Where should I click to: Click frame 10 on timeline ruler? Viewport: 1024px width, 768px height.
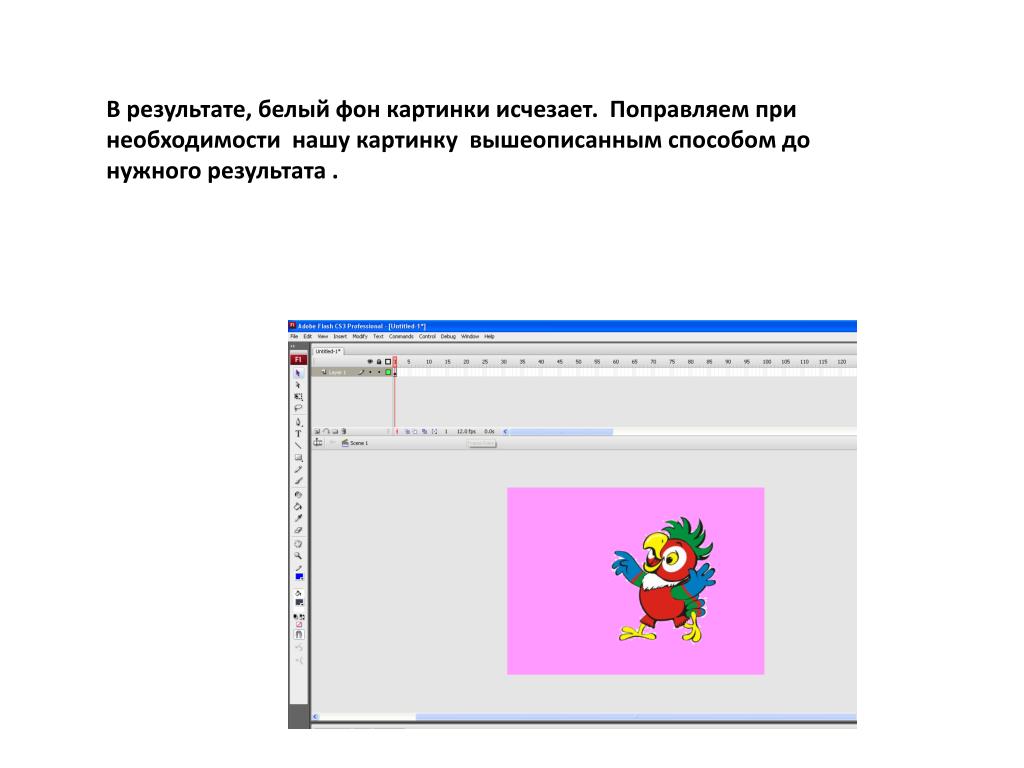pos(429,361)
